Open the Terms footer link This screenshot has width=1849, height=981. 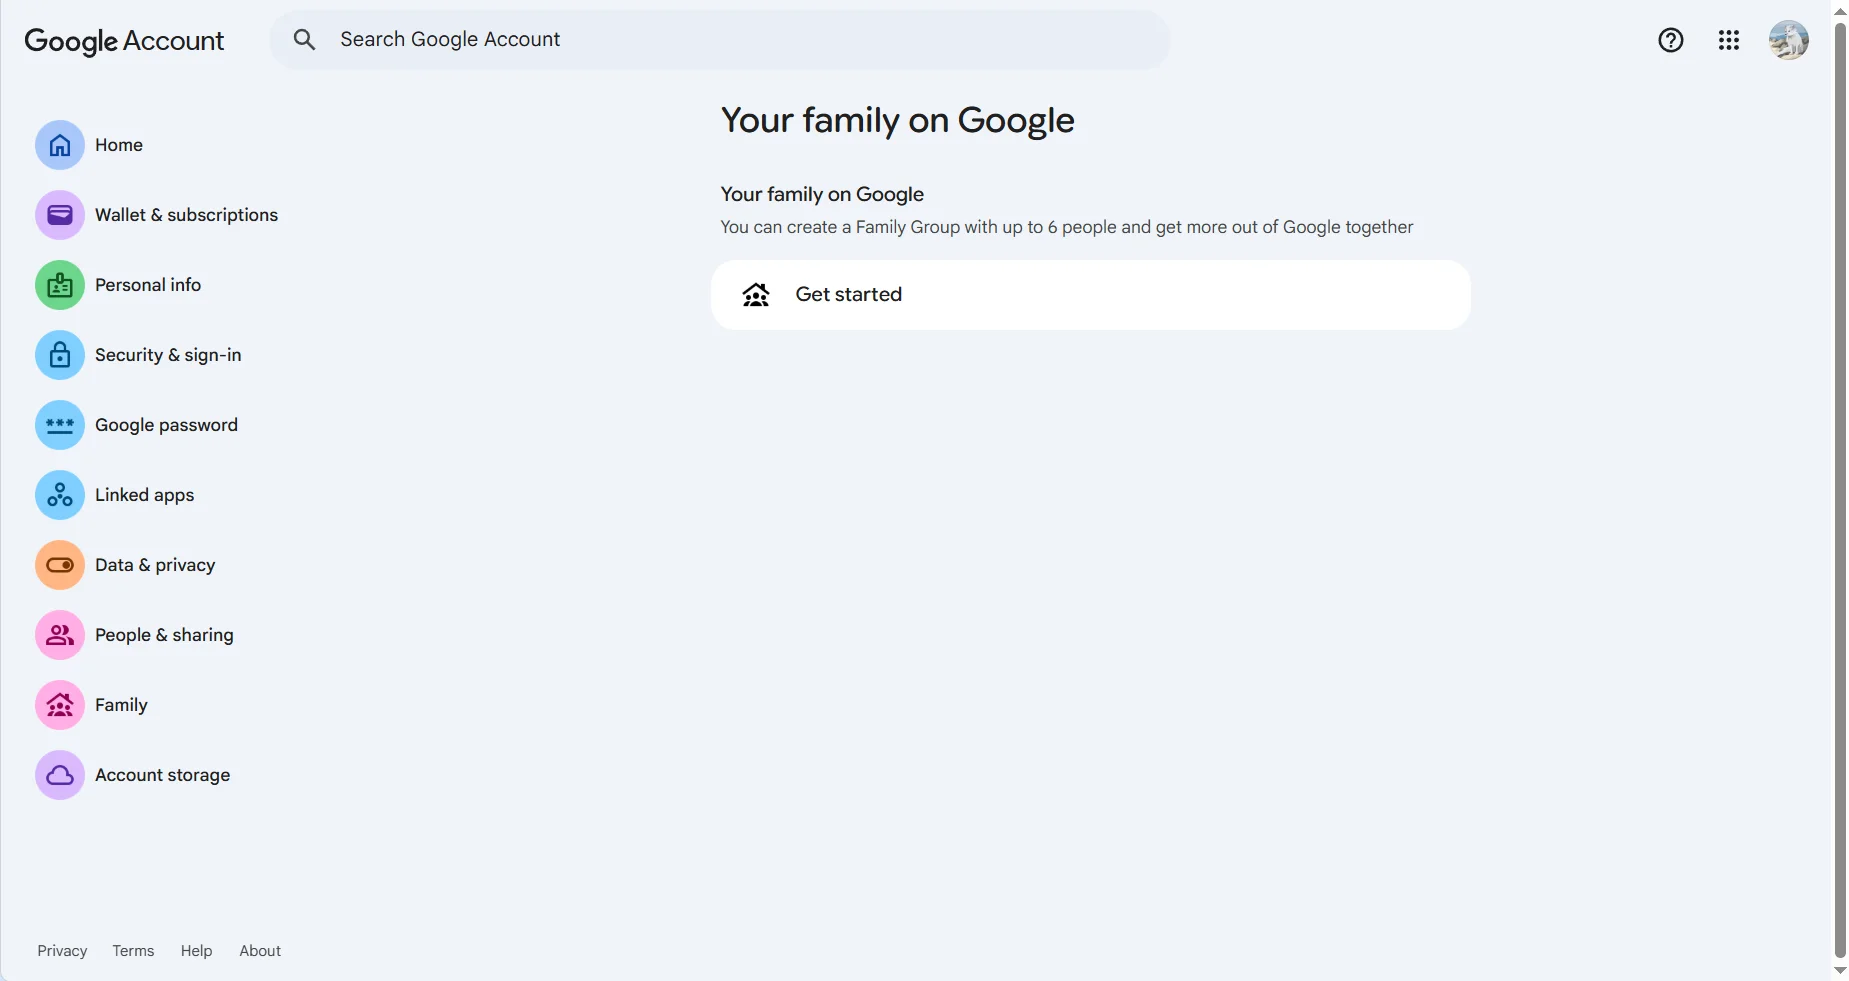(133, 951)
